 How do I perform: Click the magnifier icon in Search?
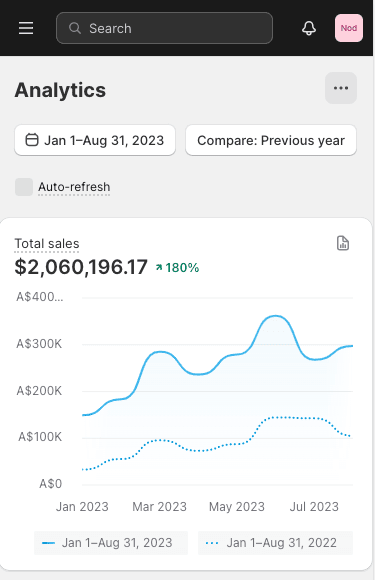tap(75, 28)
